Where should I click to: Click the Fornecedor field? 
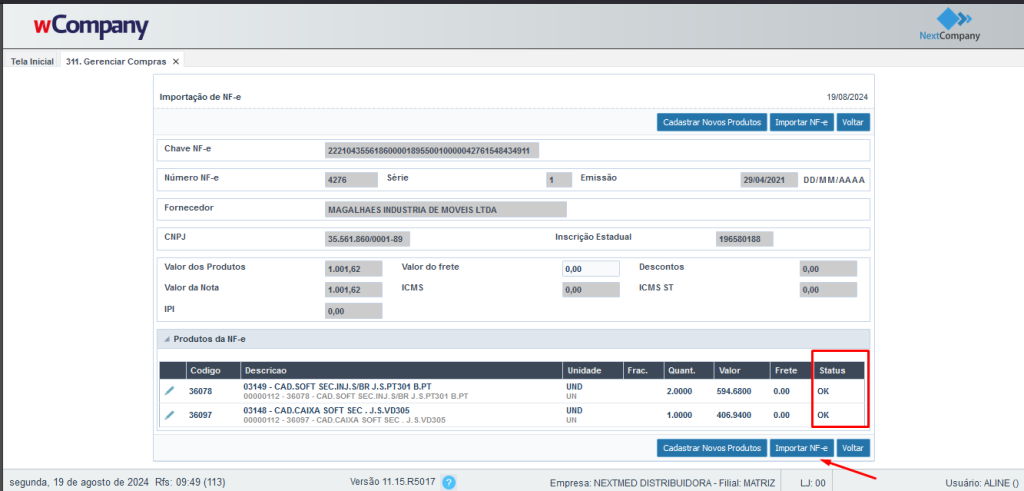tap(446, 210)
